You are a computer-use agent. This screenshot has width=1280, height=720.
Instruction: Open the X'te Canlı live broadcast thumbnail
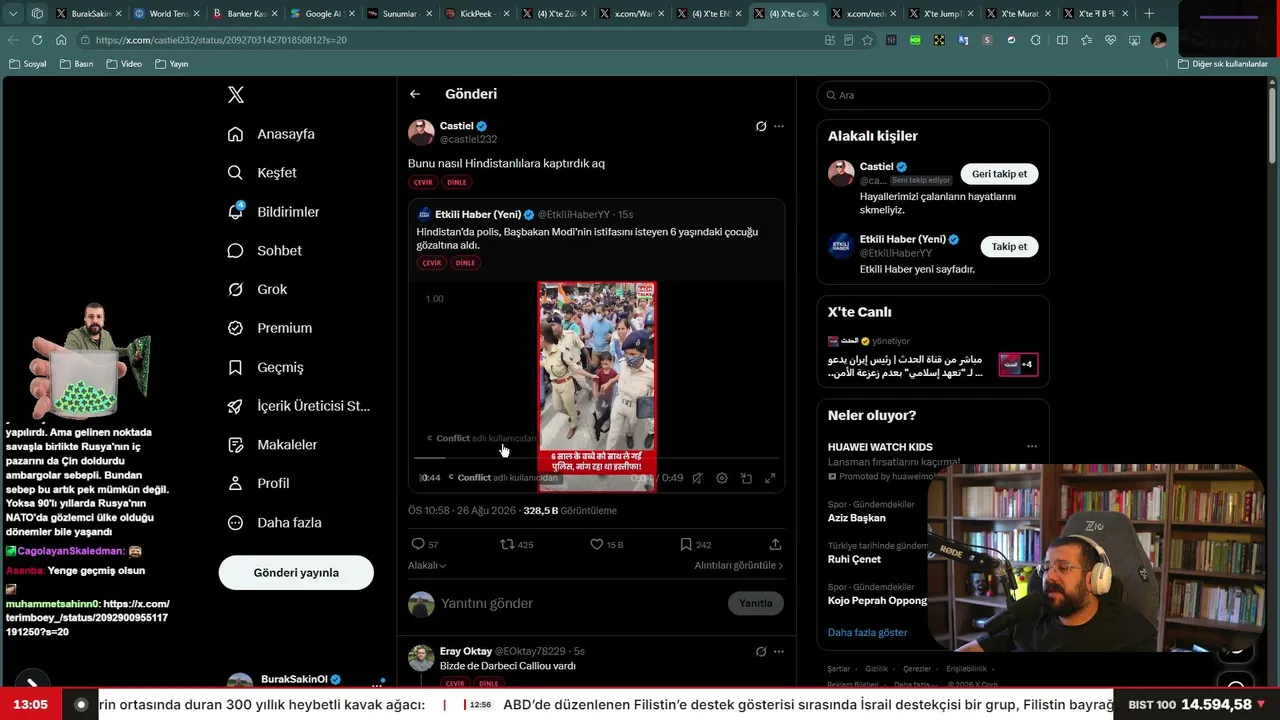click(x=1018, y=364)
